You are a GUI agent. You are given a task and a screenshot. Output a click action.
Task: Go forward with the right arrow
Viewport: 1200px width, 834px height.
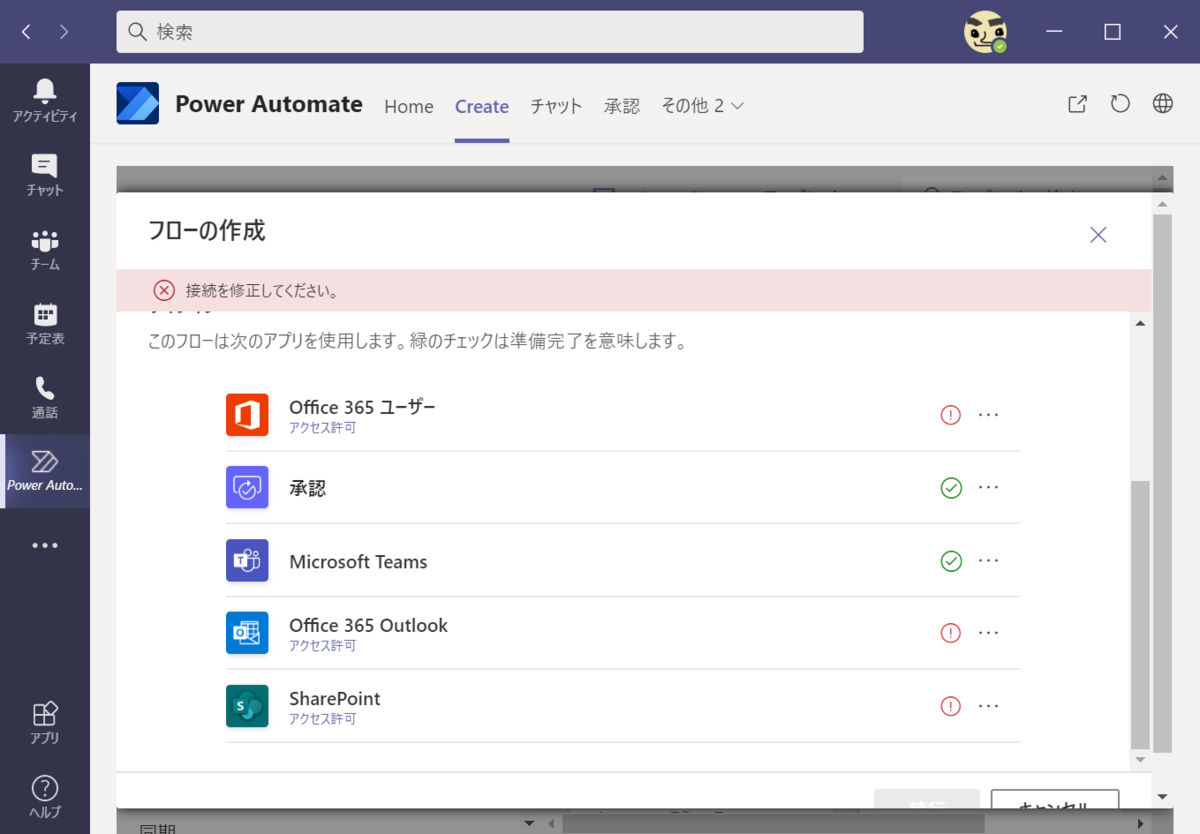[64, 32]
